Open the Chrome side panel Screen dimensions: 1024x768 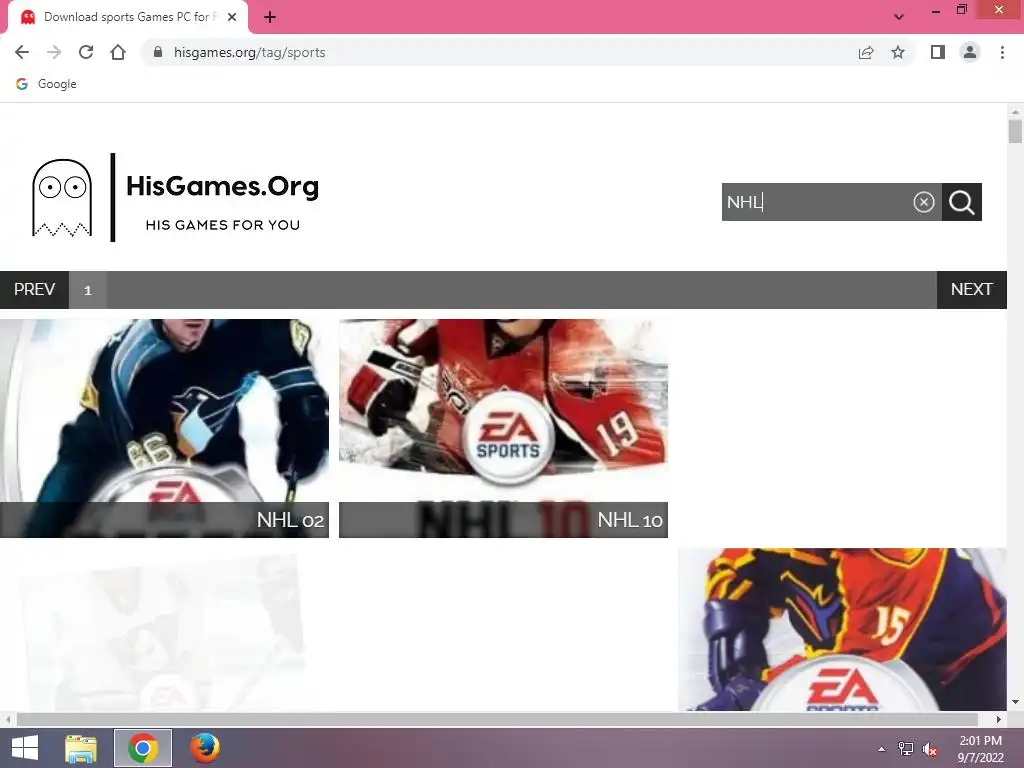[x=938, y=52]
